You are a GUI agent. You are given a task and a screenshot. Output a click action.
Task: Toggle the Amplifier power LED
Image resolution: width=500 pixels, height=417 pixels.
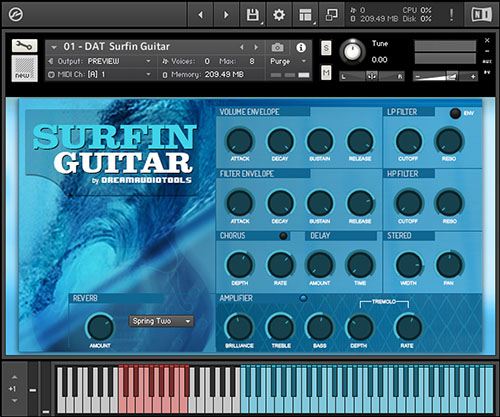303,298
